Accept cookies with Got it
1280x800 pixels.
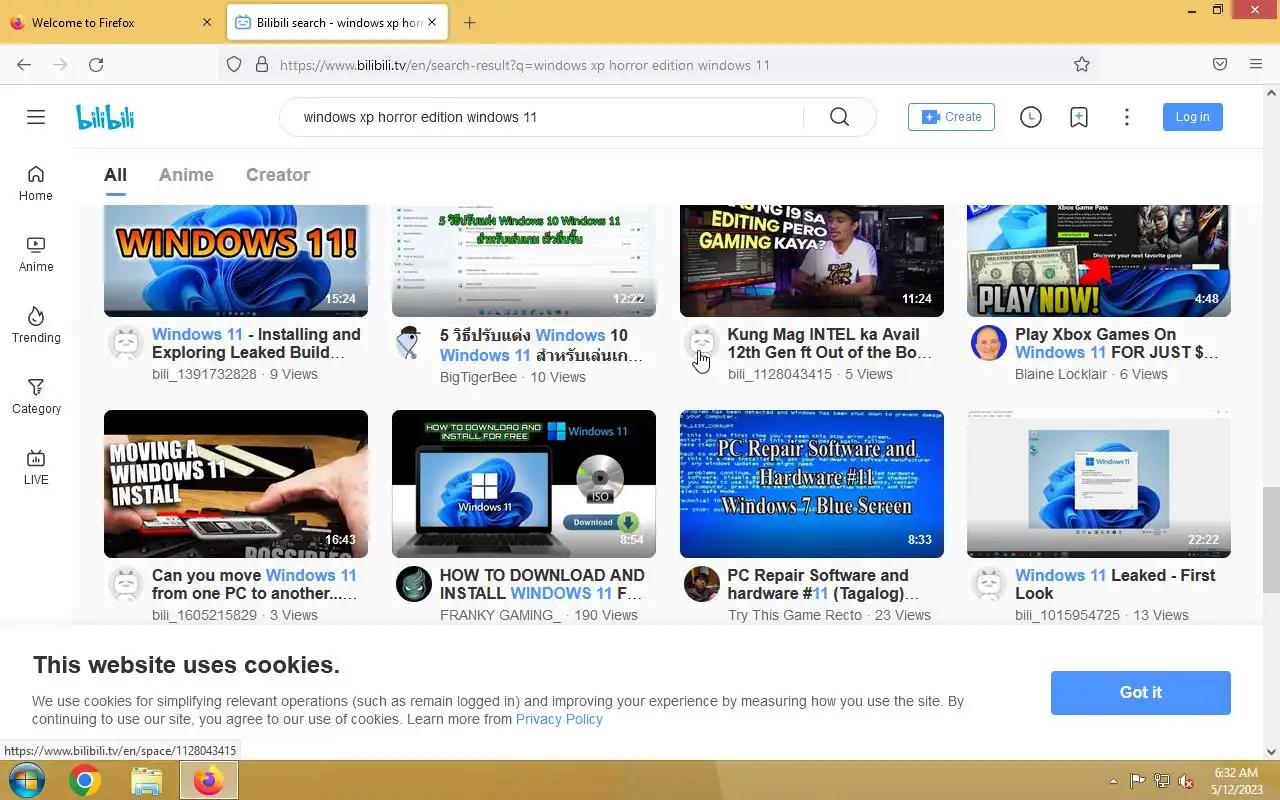point(1140,692)
